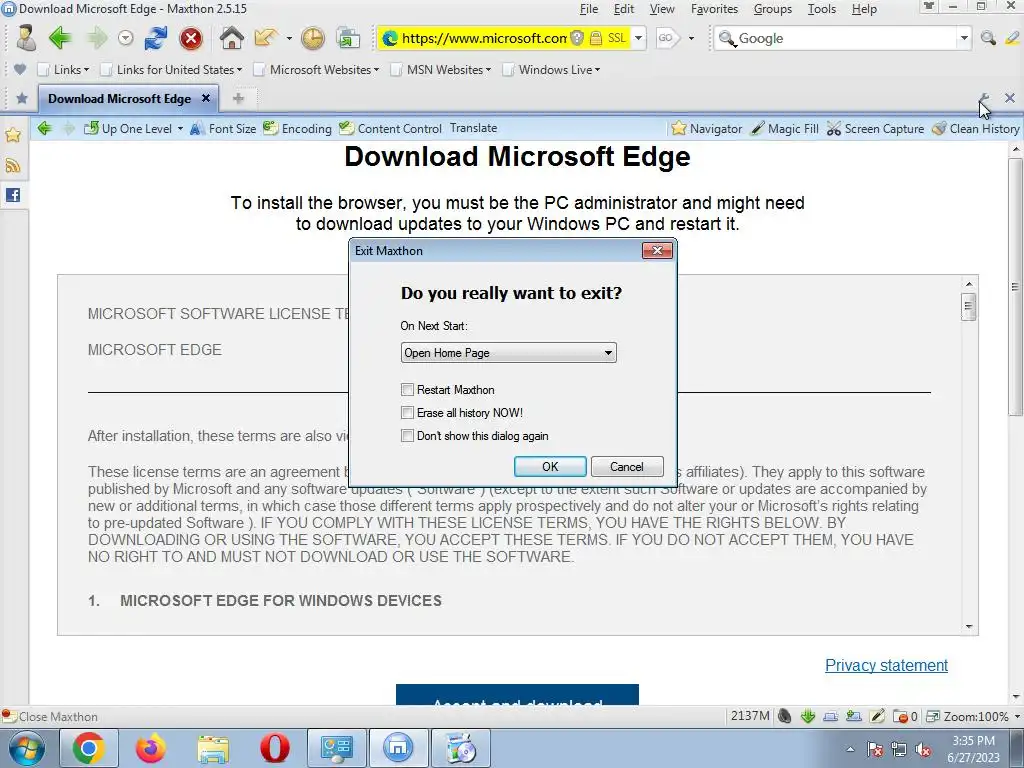The height and width of the screenshot is (768, 1024).
Task: Click Font Size toolbar item
Action: 223,129
